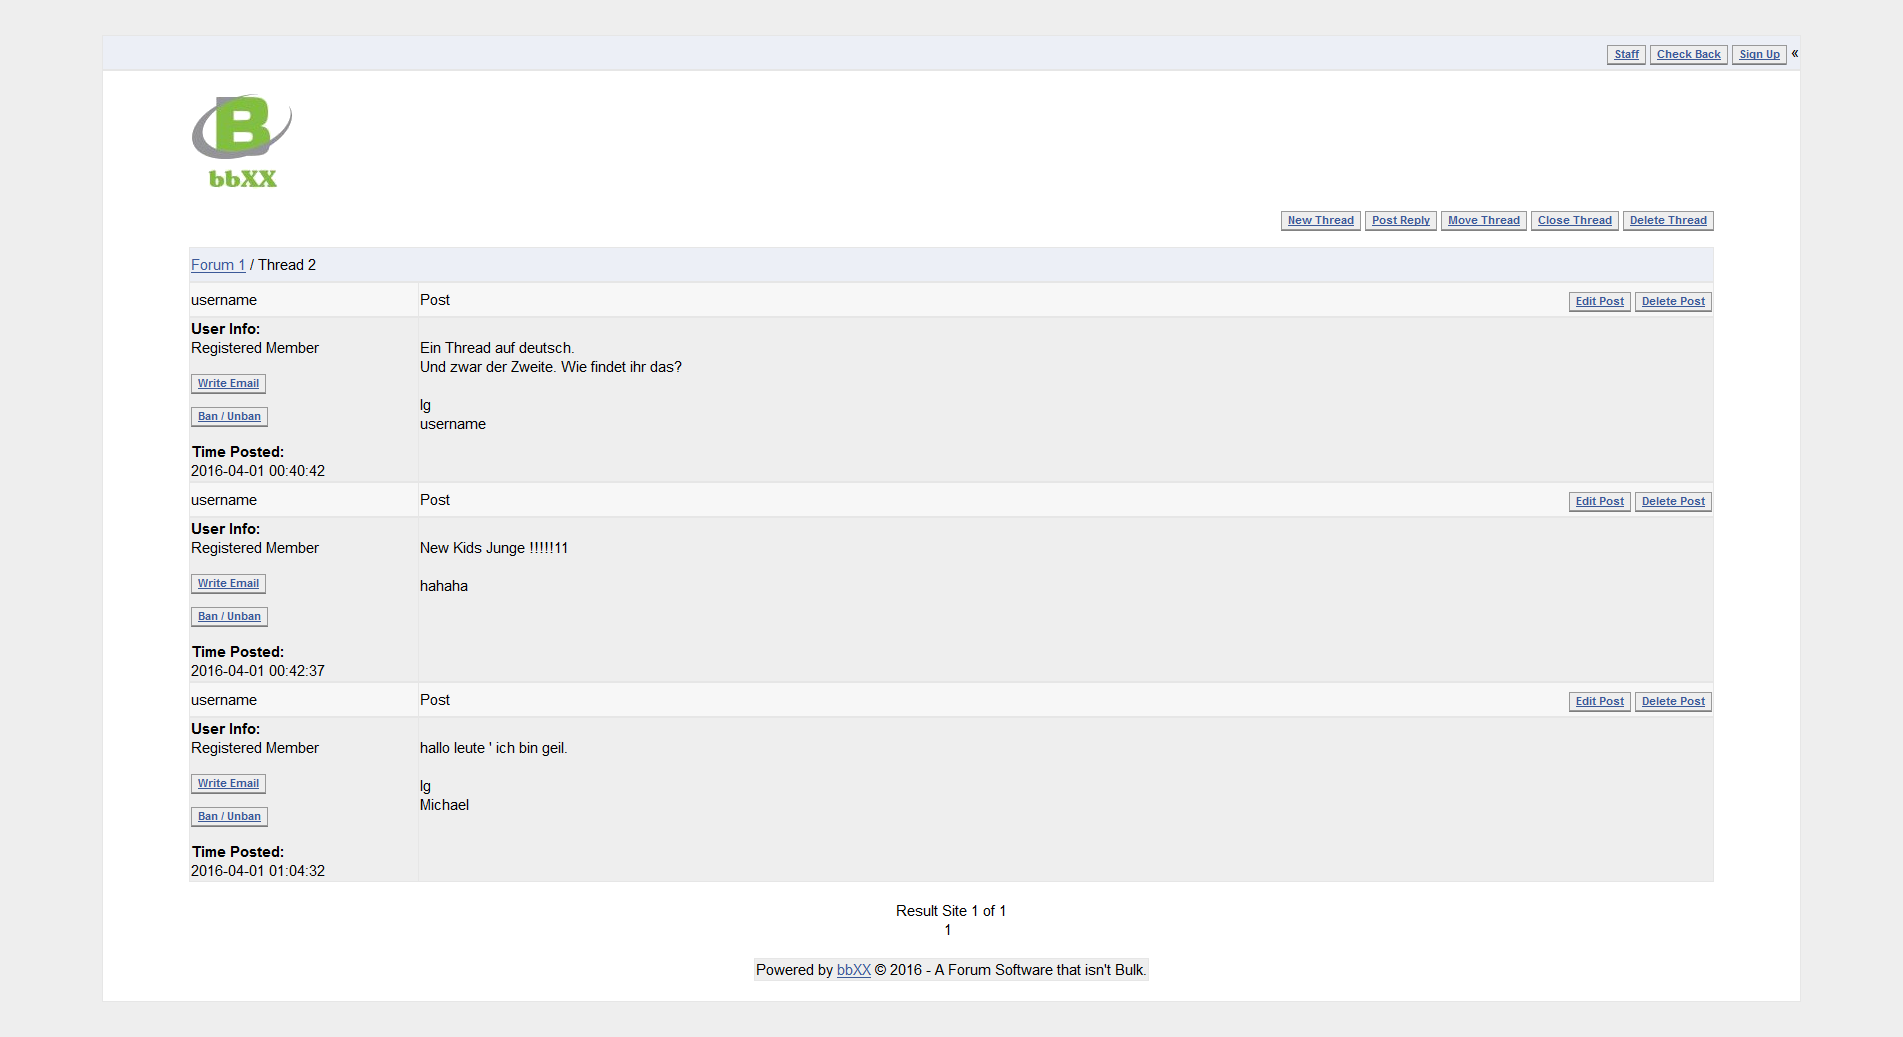This screenshot has width=1903, height=1037.
Task: Start a New Thread
Action: [x=1320, y=221]
